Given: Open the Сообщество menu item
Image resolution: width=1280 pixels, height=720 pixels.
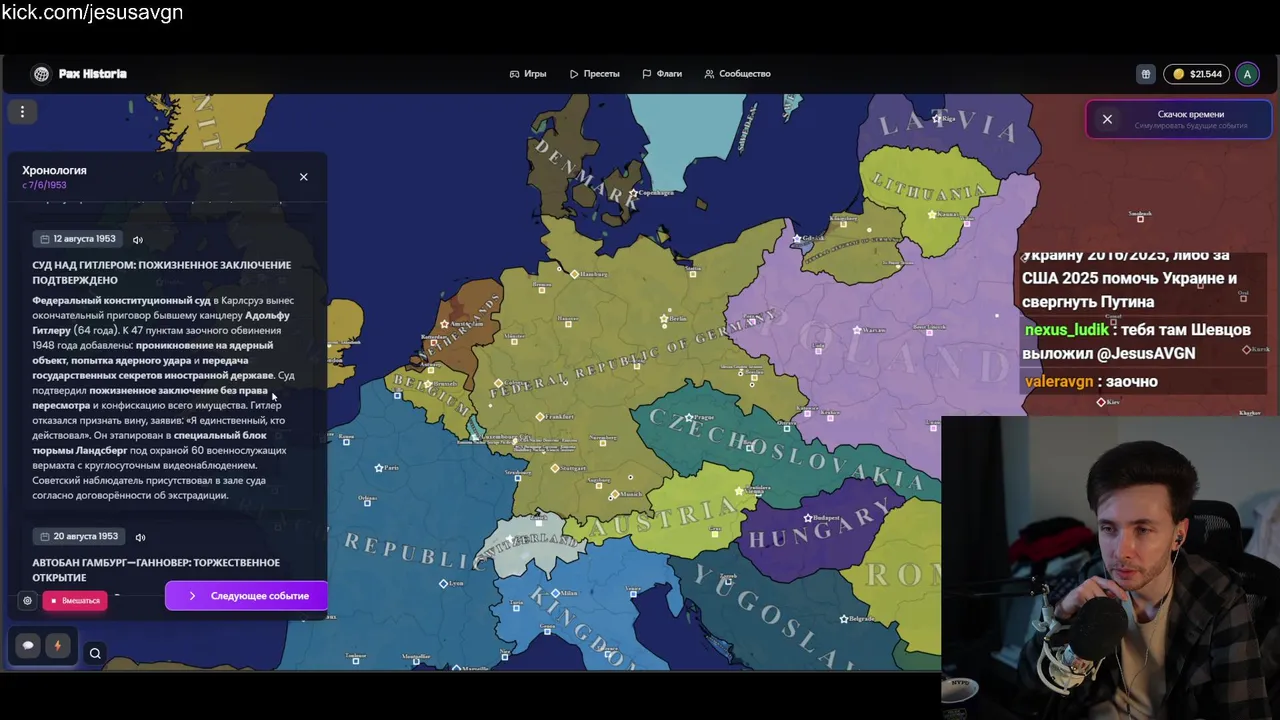Looking at the screenshot, I should (x=737, y=74).
